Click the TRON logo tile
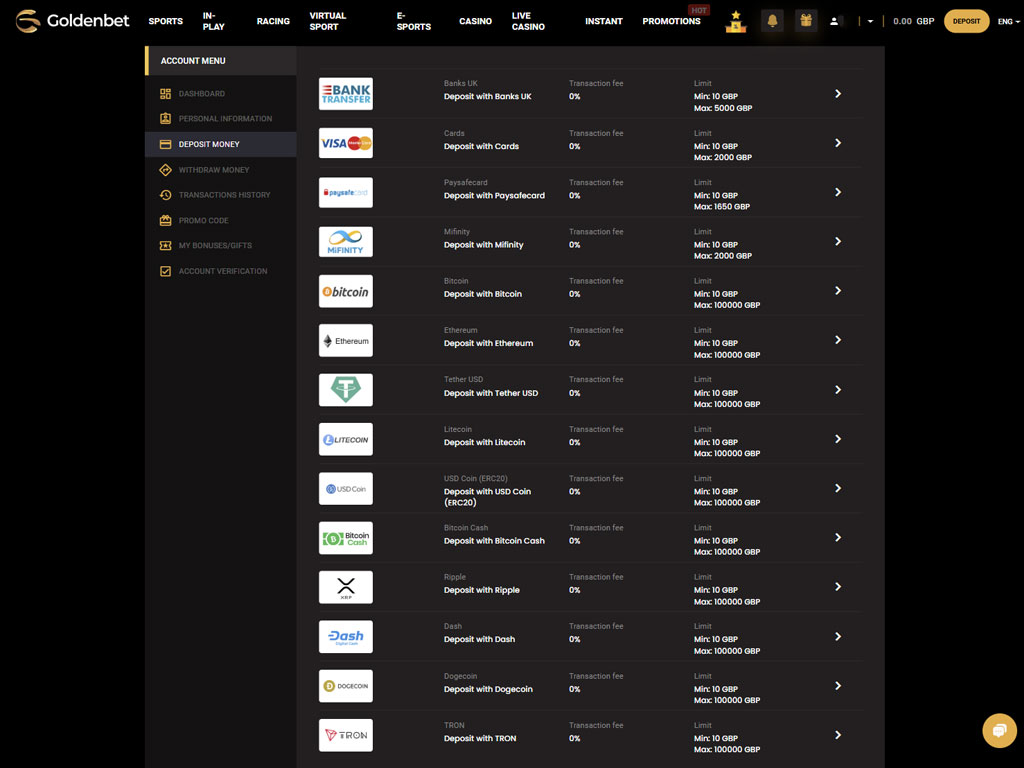The image size is (1024, 768). tap(345, 735)
